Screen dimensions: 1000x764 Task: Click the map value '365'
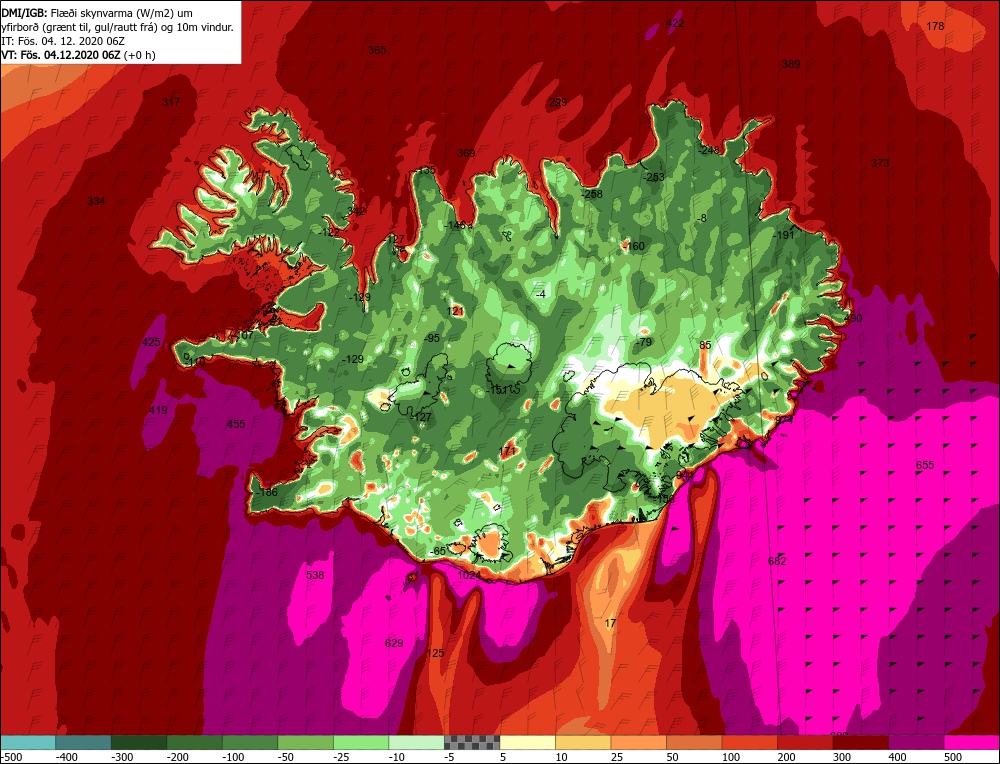(x=377, y=50)
